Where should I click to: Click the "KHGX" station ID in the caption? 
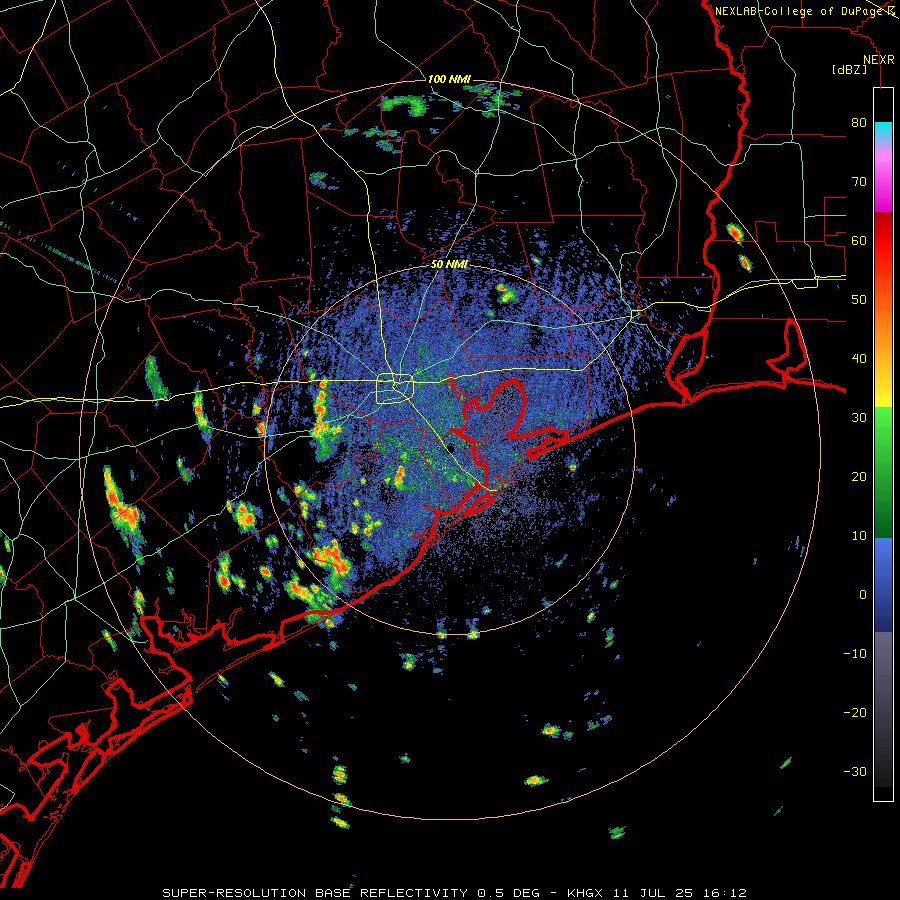[x=584, y=893]
